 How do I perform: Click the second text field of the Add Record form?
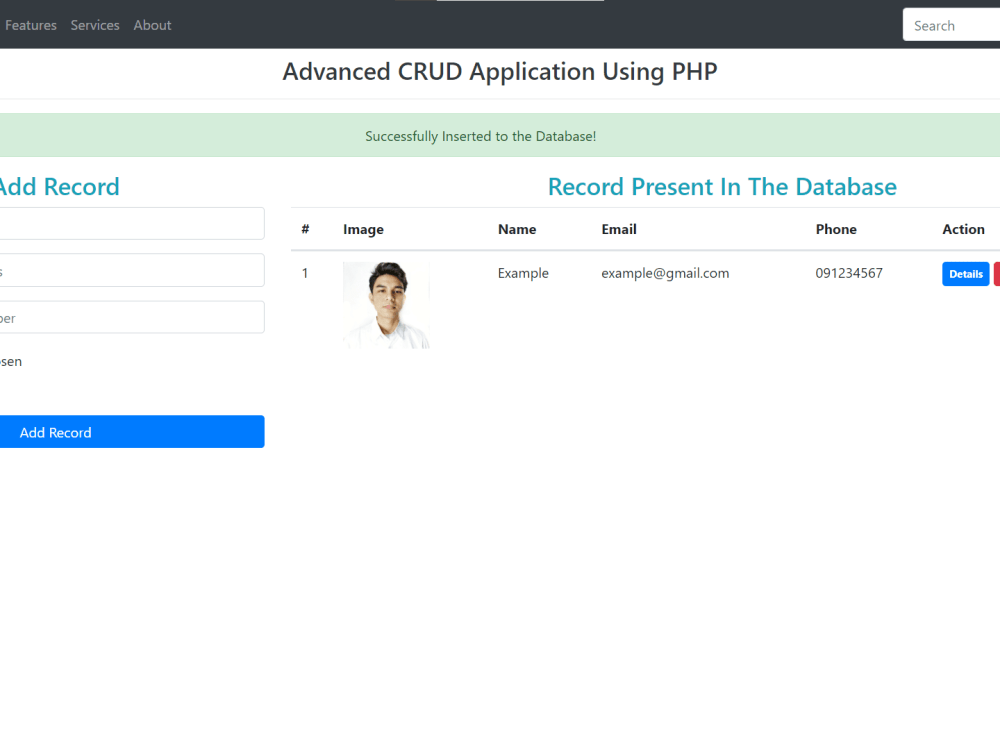click(132, 269)
